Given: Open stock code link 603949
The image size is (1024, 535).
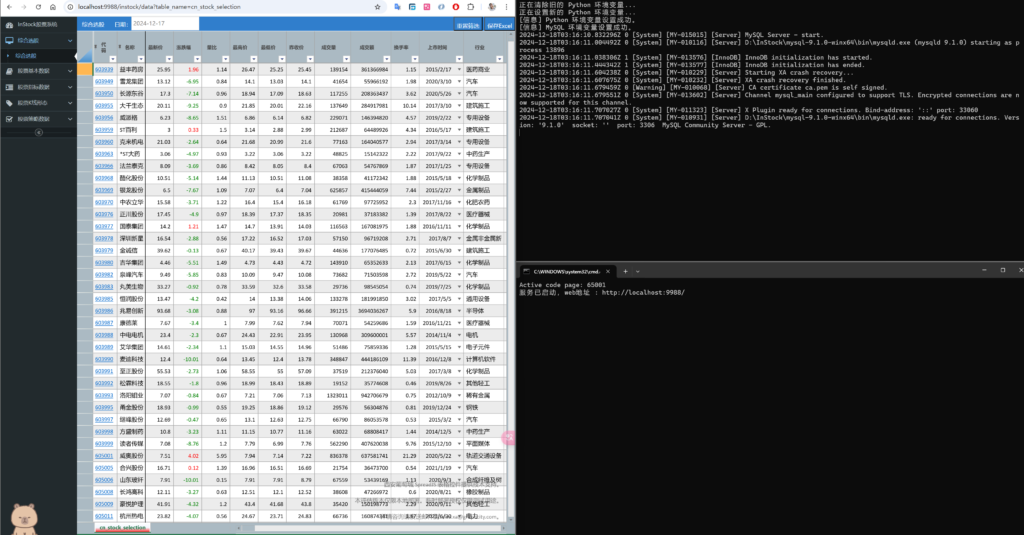Looking at the screenshot, I should tap(104, 81).
